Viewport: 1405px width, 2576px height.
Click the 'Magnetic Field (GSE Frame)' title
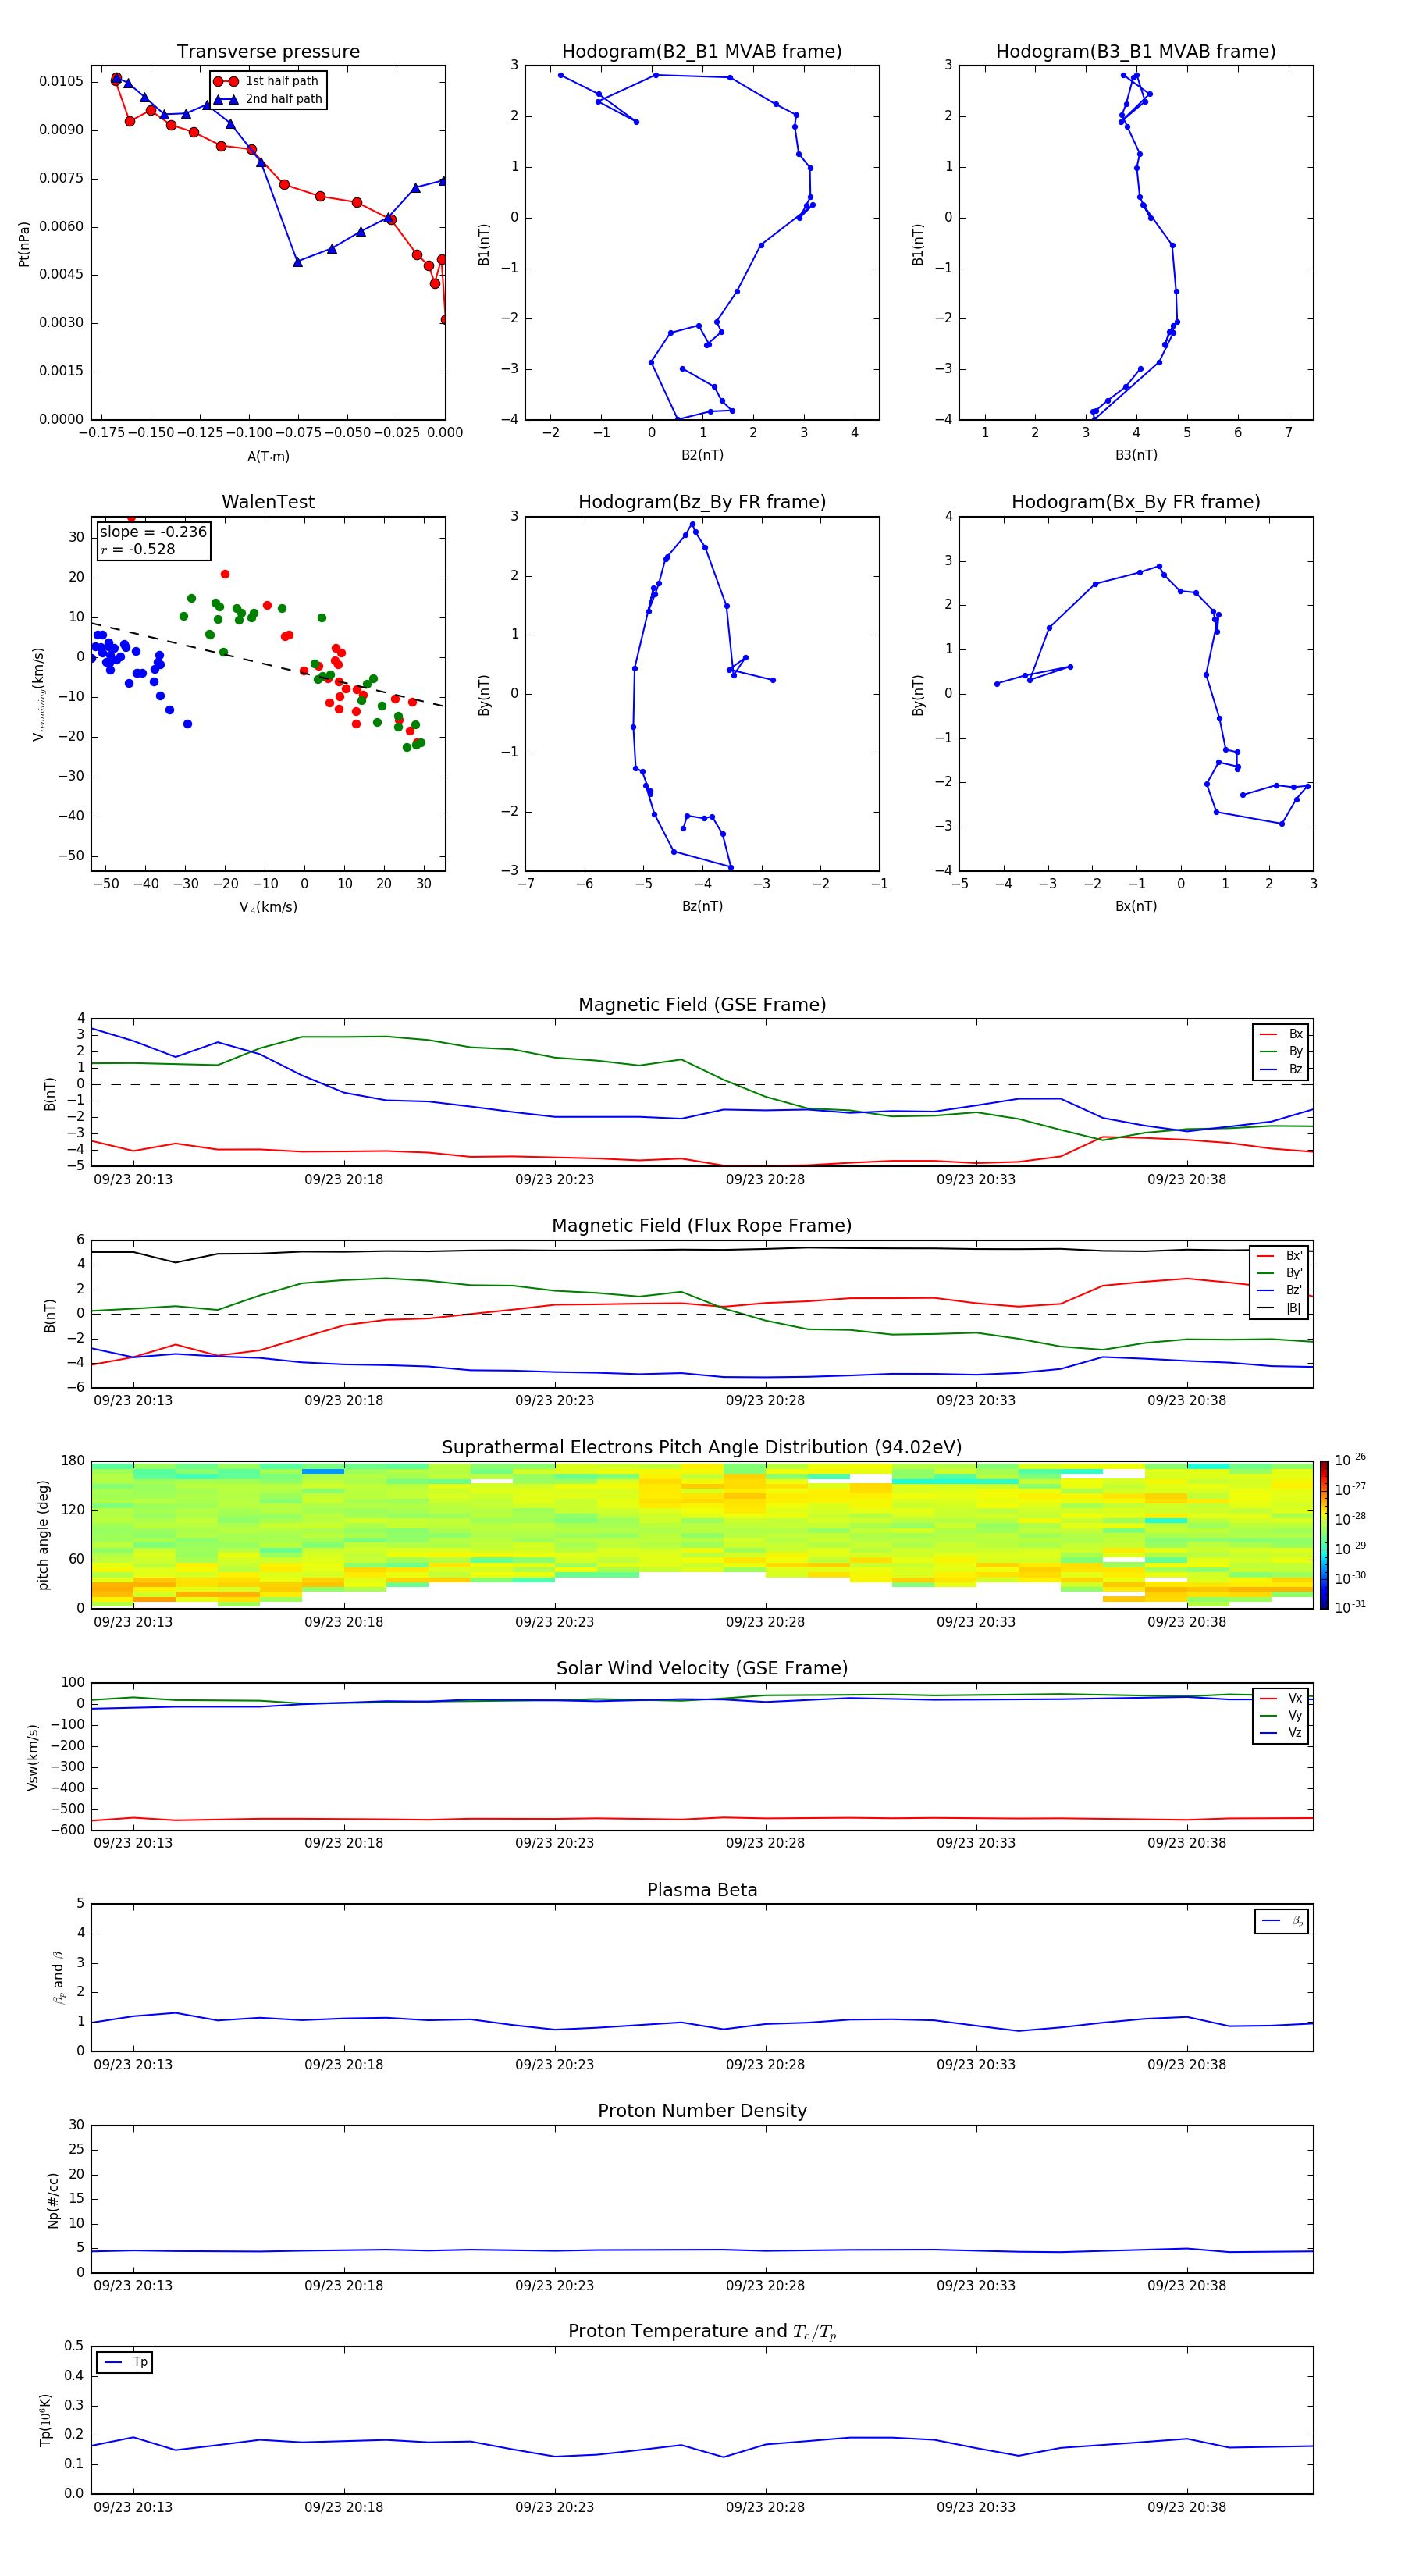[x=702, y=1004]
